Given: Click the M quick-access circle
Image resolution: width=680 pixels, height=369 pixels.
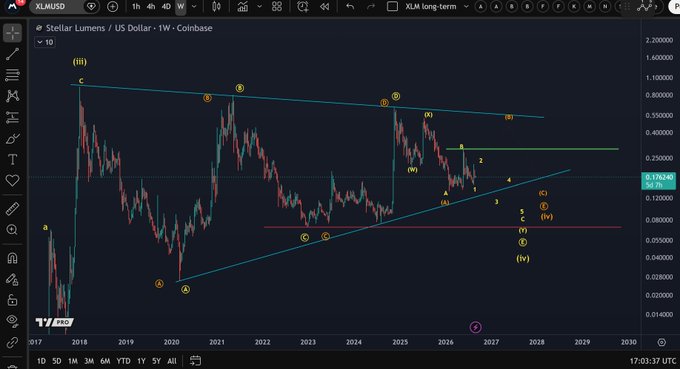Looking at the screenshot, I should click(590, 7).
